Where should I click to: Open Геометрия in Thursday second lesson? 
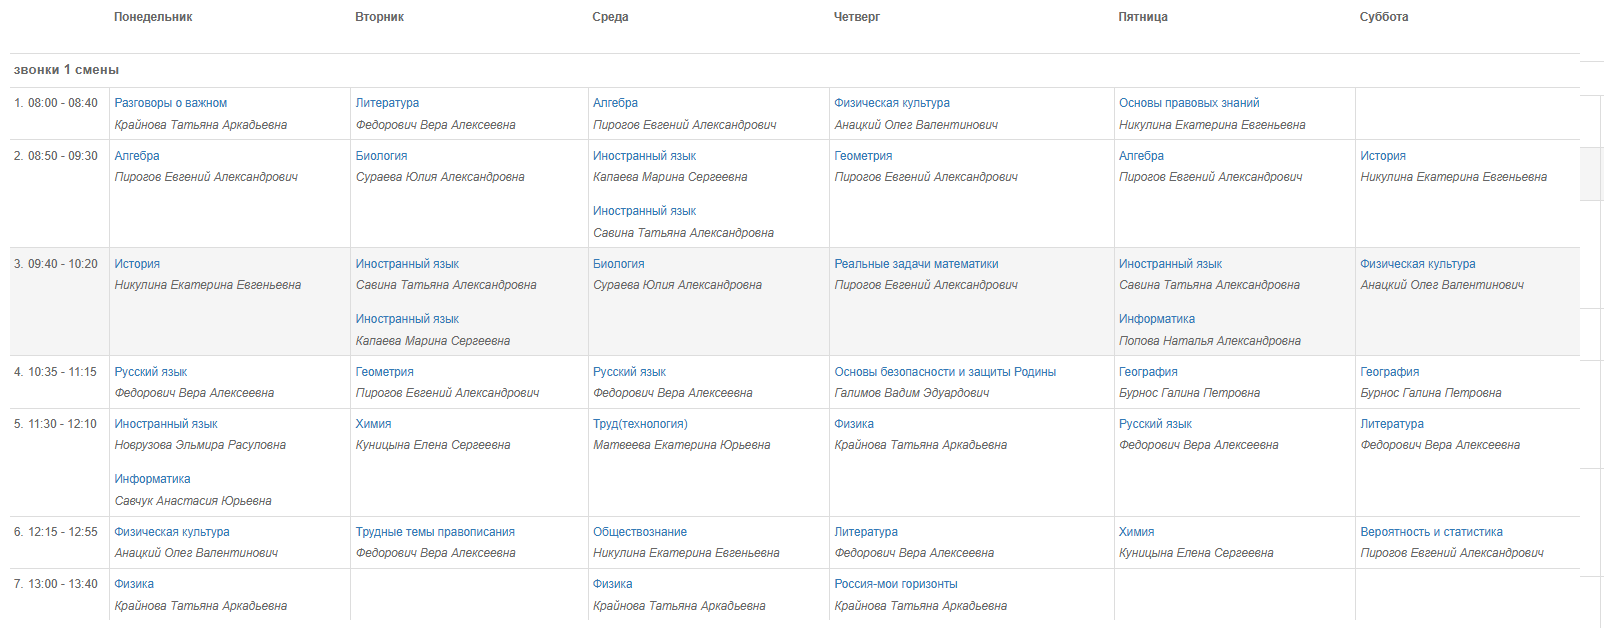coord(863,156)
